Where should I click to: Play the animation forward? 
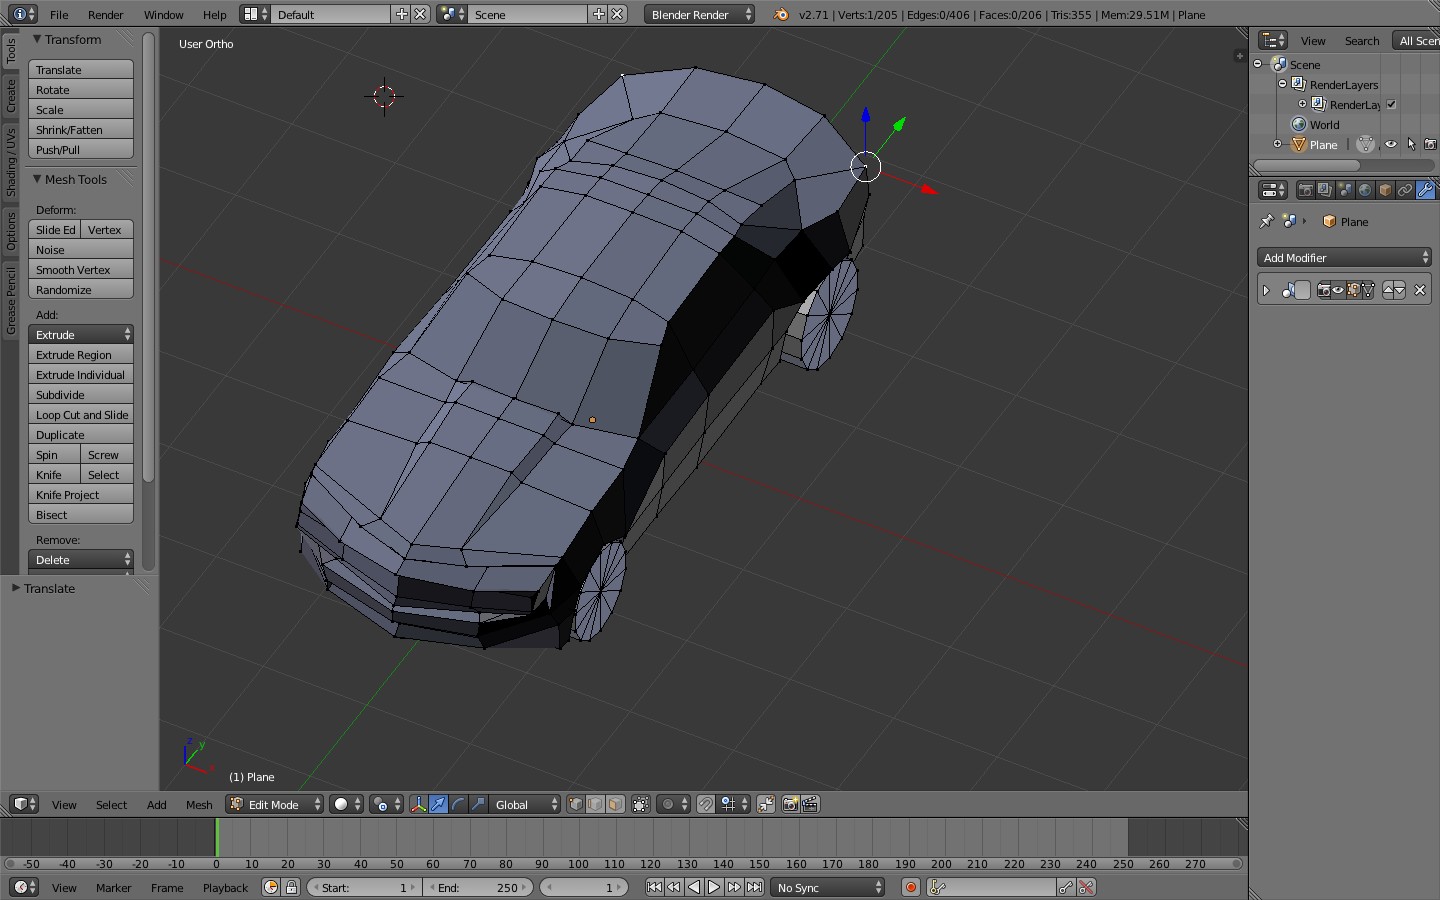(714, 887)
